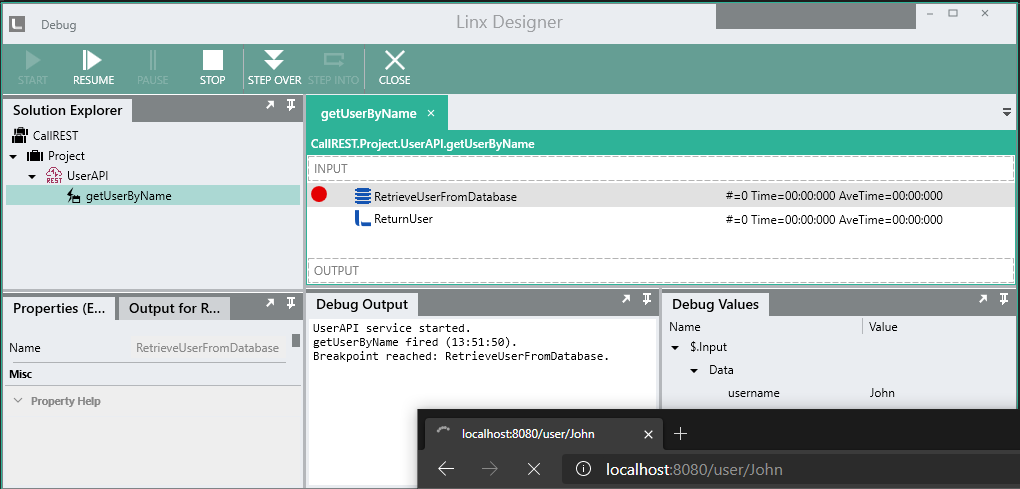The width and height of the screenshot is (1020, 489).
Task: Pin the Debug Values panel
Action: point(1005,298)
